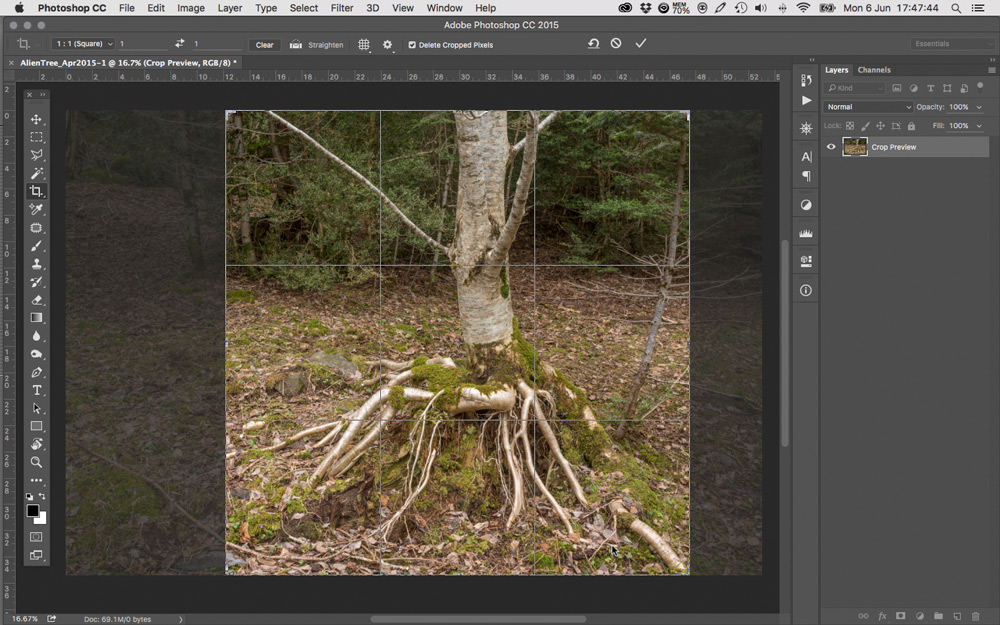Pick the Eyedropper tool

click(x=37, y=209)
